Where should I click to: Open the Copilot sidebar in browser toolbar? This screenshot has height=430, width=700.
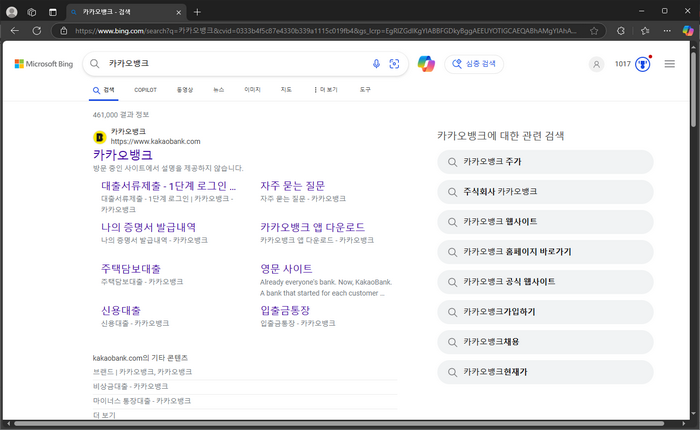click(x=688, y=31)
